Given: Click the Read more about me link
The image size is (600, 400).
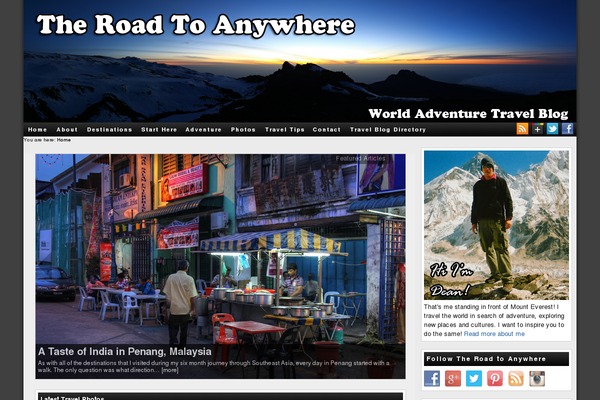Looking at the screenshot, I should pos(494,334).
